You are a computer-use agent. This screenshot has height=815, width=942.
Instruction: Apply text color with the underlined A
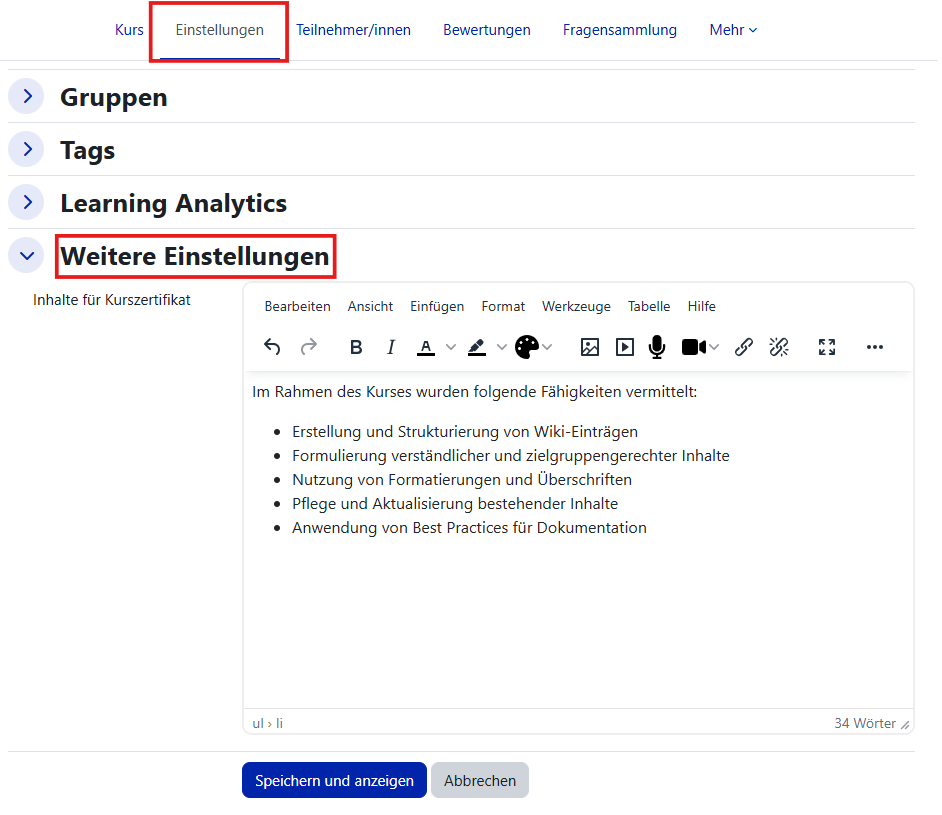click(426, 347)
